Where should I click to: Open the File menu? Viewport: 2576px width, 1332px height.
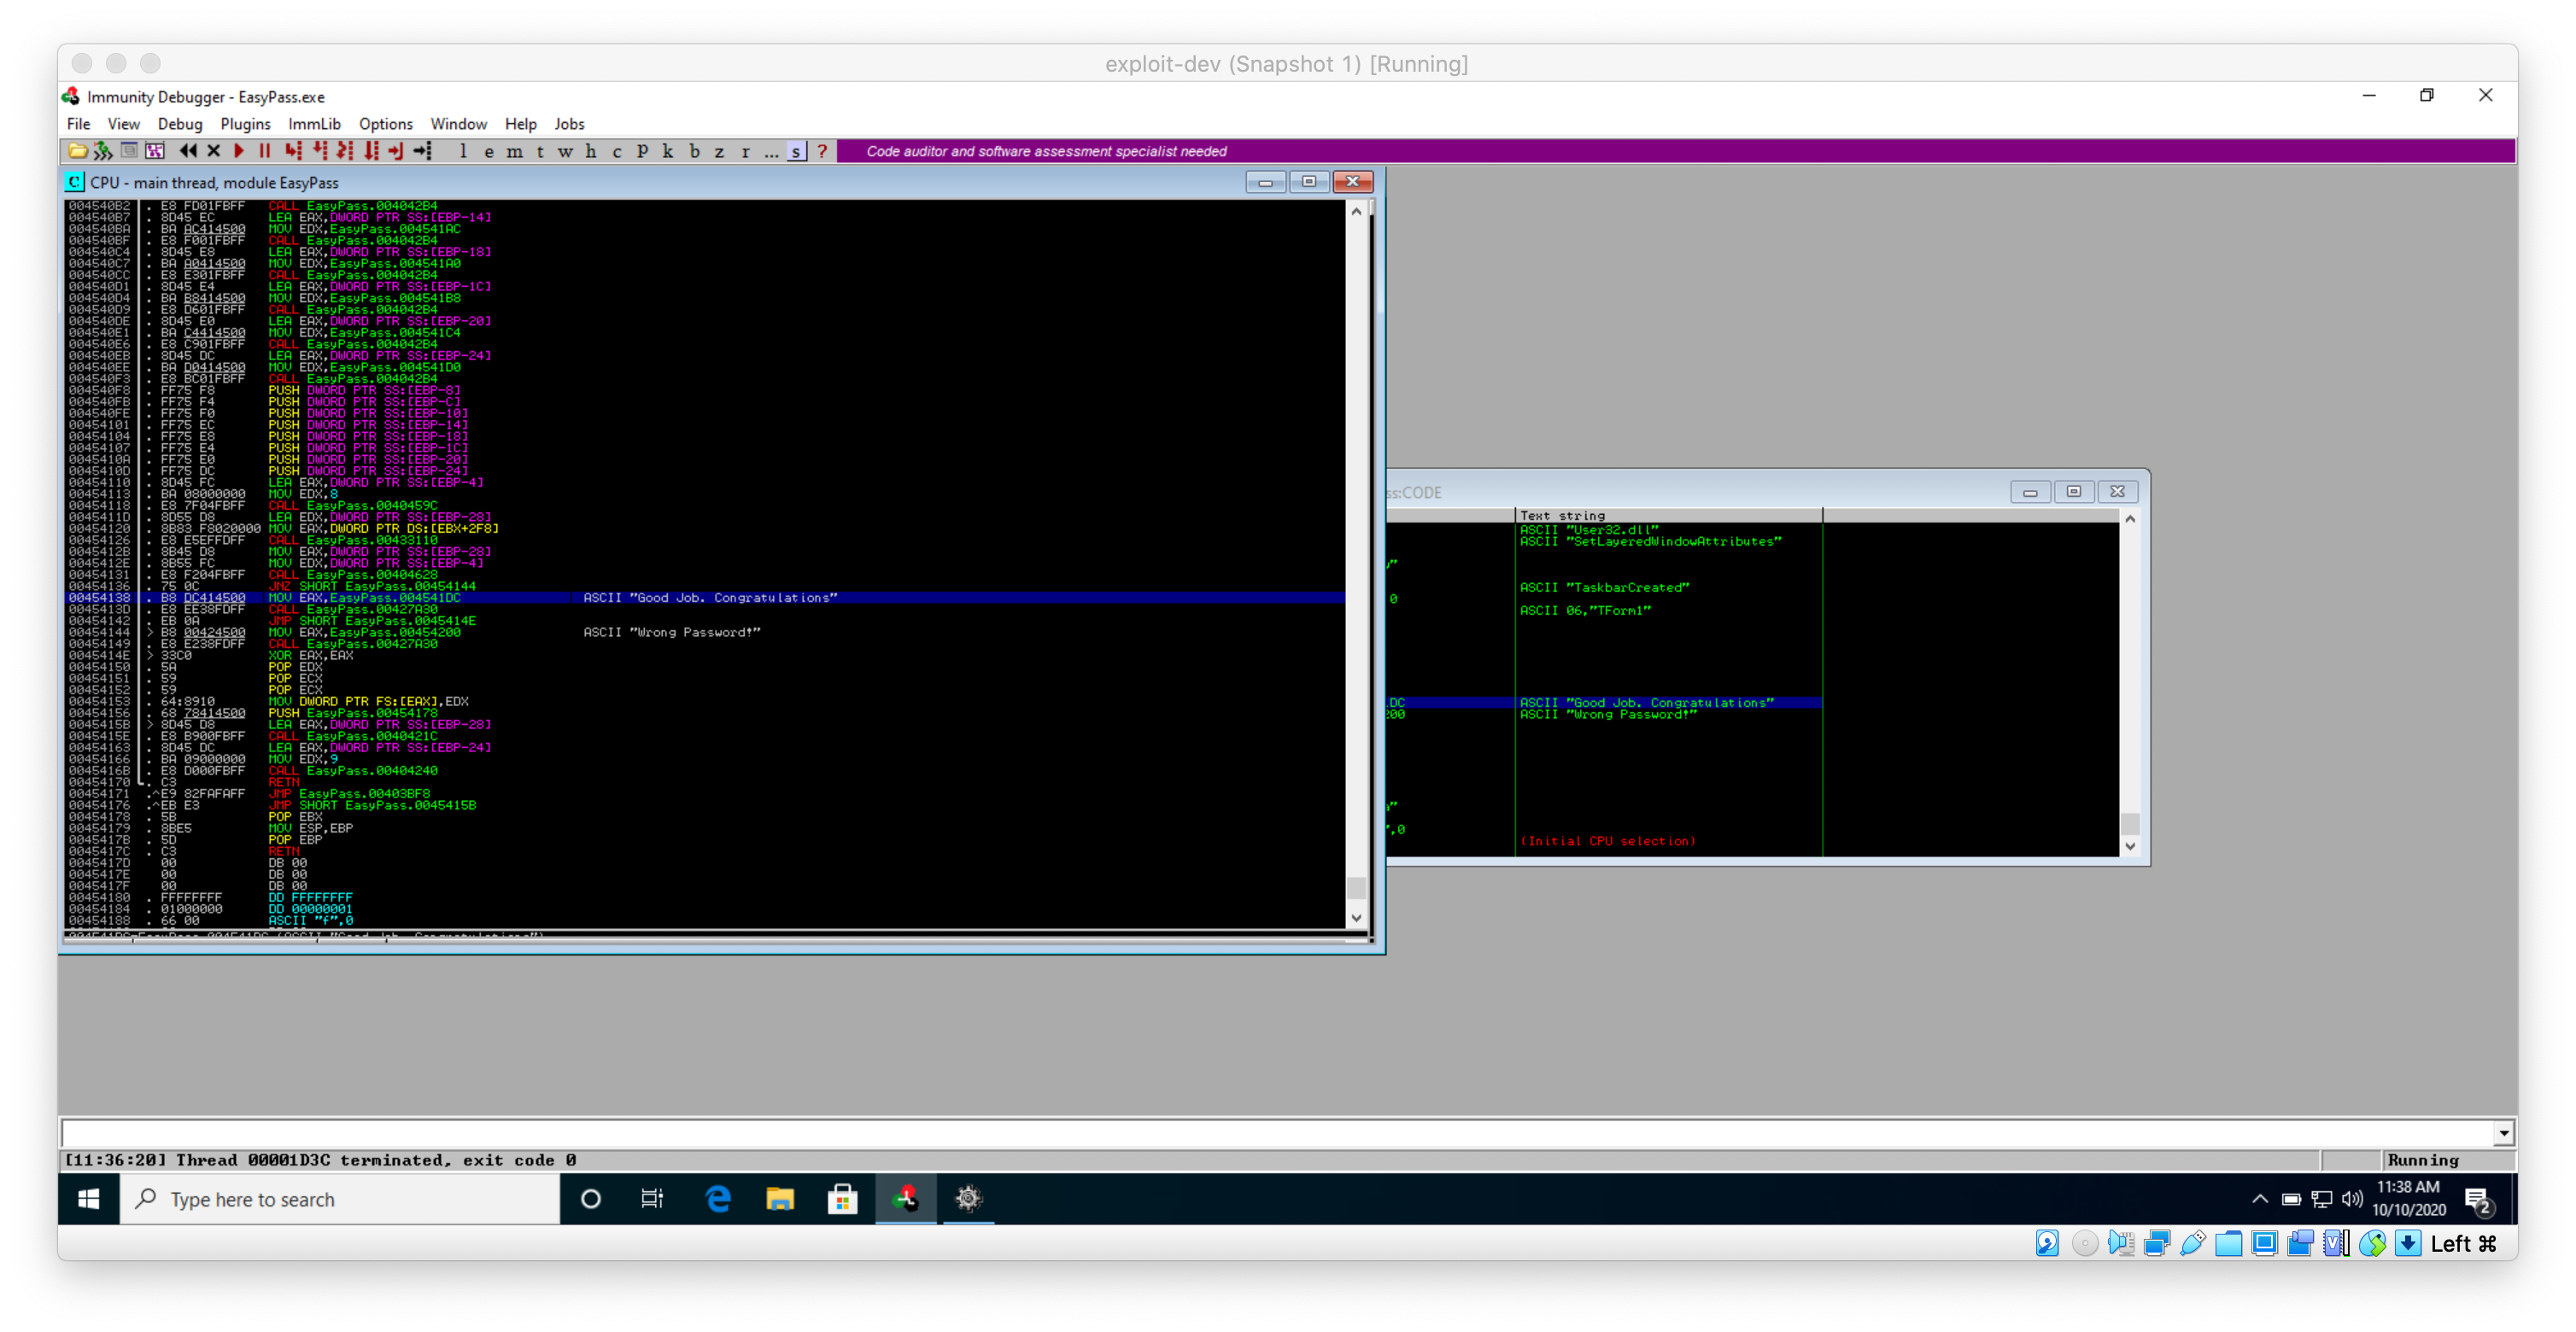(x=78, y=124)
